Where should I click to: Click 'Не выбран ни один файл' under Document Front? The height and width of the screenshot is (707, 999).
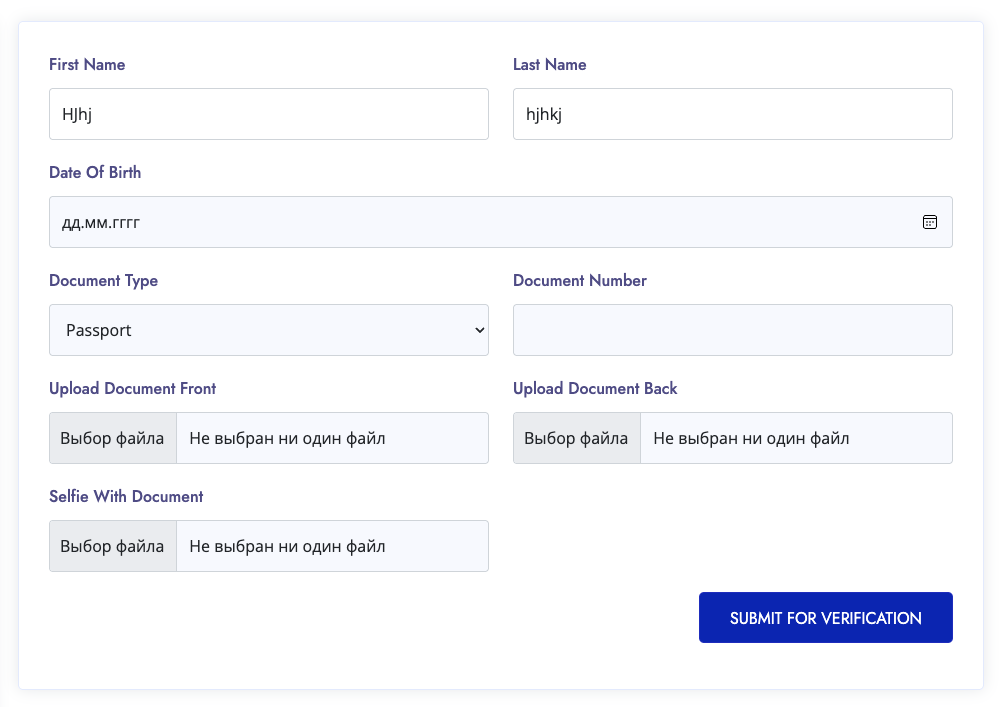coord(287,438)
